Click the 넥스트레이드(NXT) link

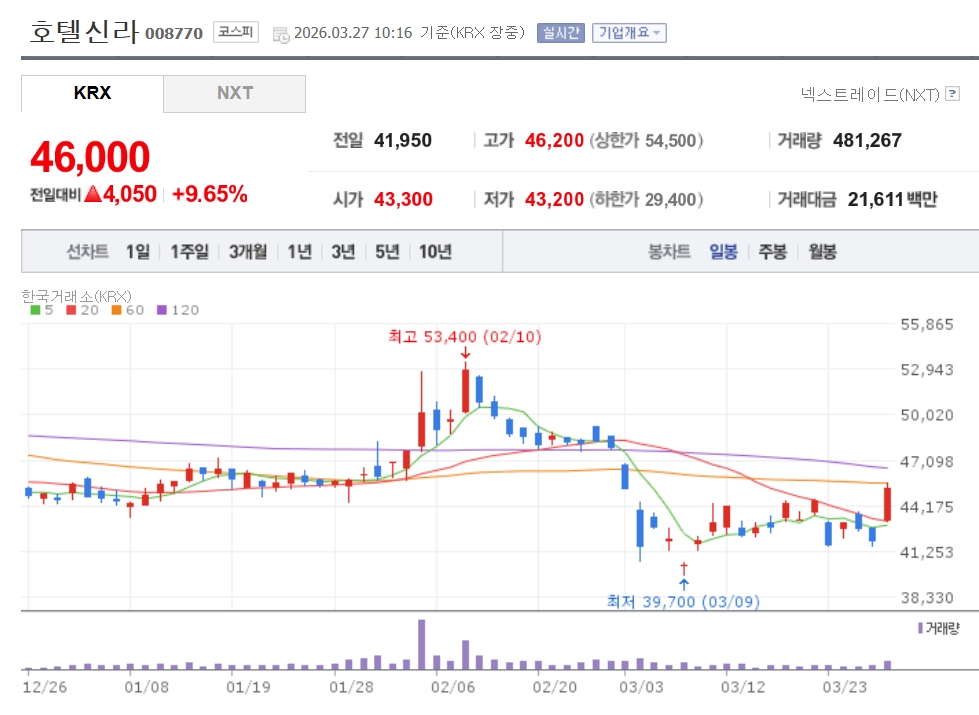point(870,94)
